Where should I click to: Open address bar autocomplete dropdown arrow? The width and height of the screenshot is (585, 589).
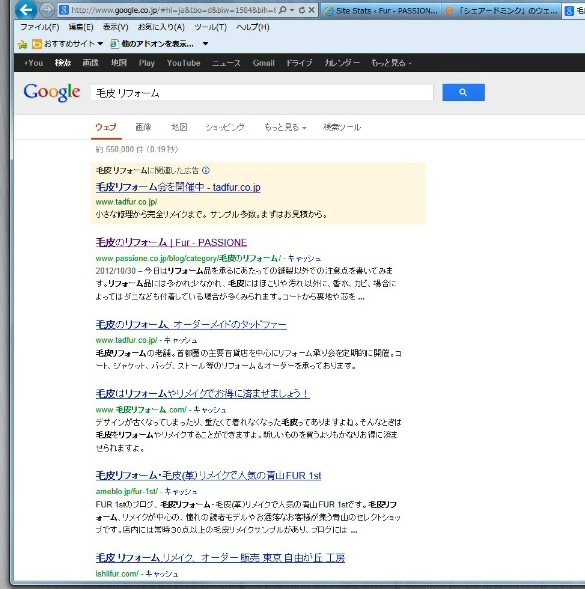pos(292,10)
